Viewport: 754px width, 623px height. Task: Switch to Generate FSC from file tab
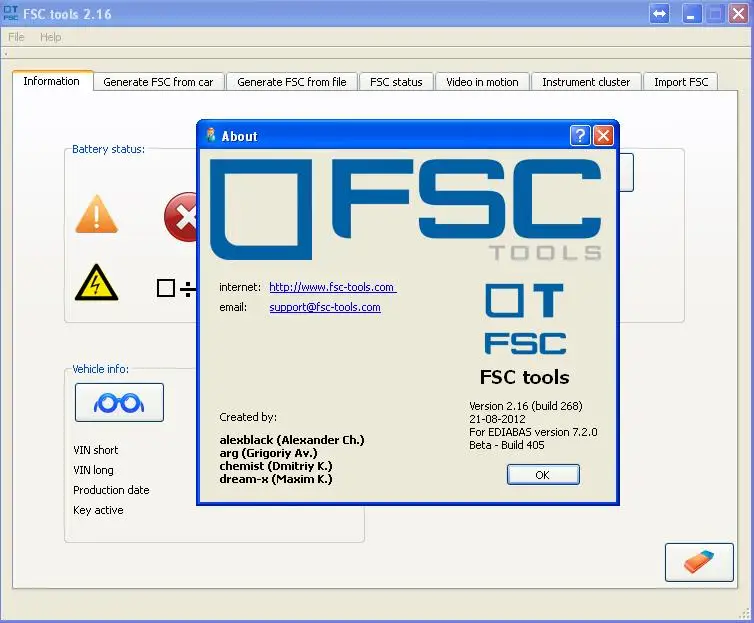[x=292, y=82]
